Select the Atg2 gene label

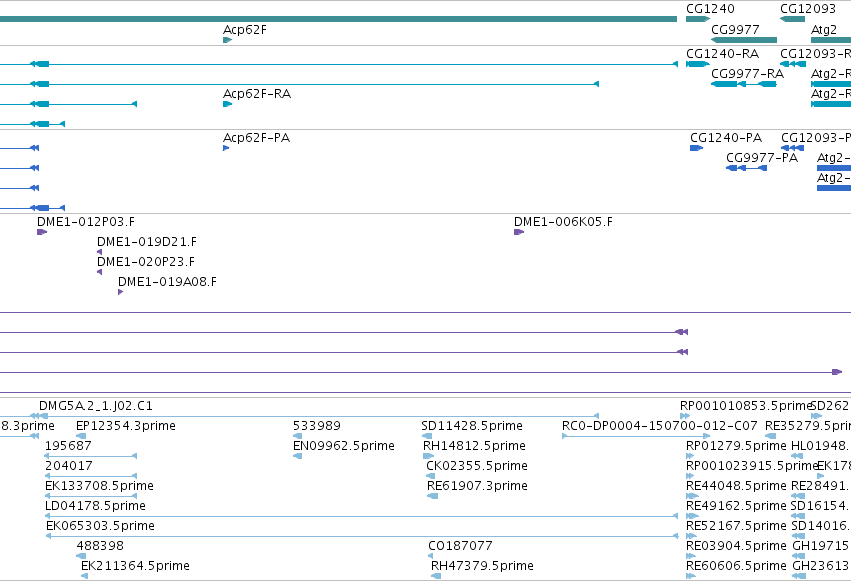pyautogui.click(x=823, y=30)
